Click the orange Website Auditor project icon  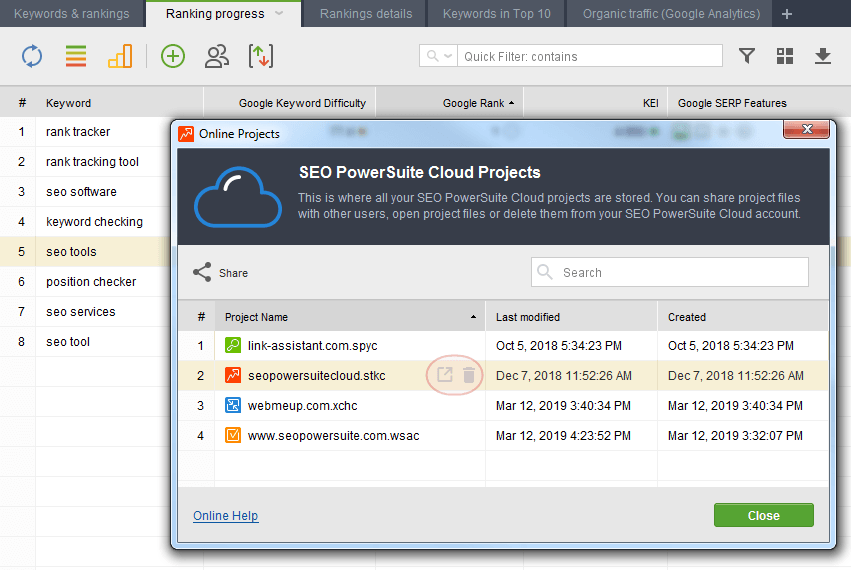coord(233,435)
